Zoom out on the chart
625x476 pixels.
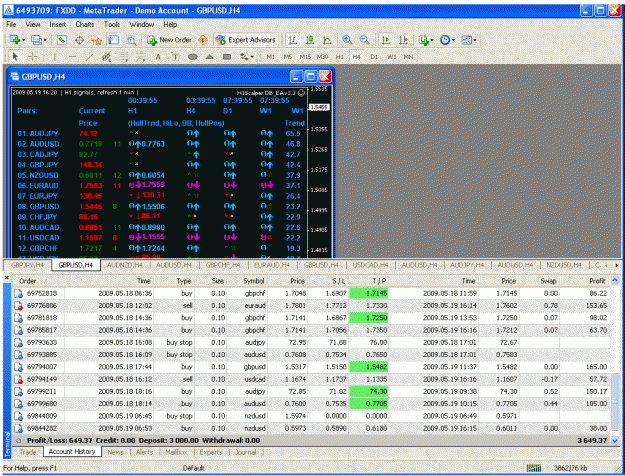364,40
